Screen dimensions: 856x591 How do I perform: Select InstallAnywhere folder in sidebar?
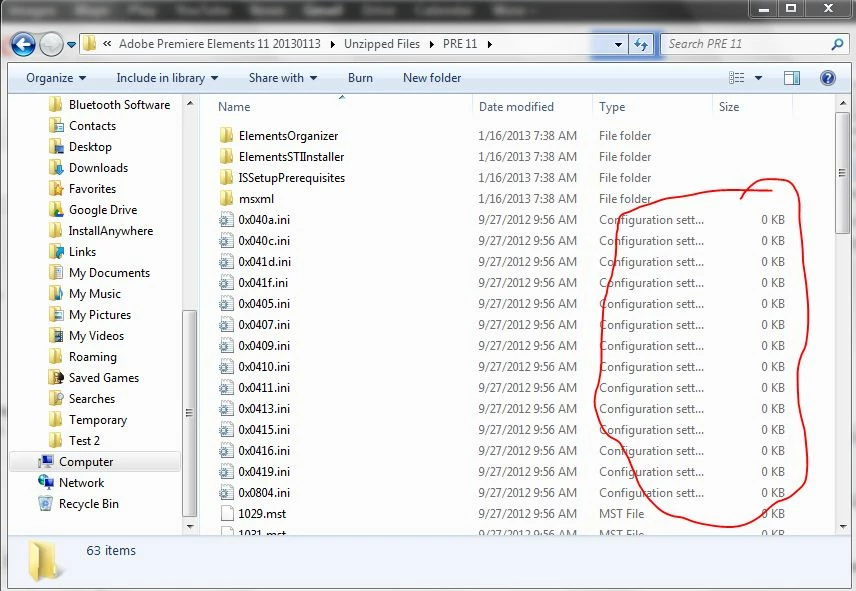[100, 231]
